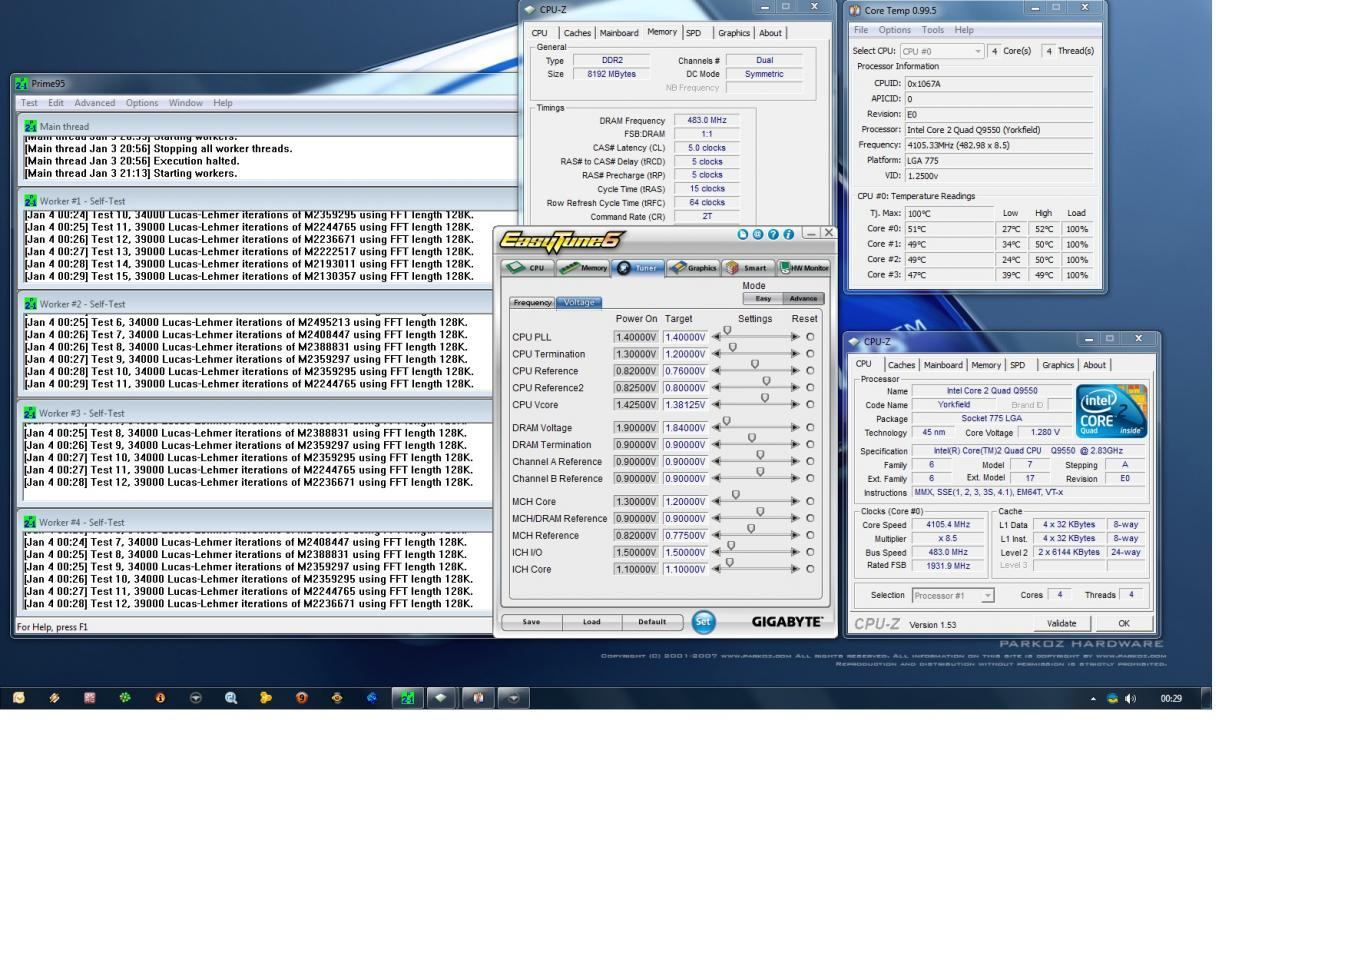Click the DRAM Voltage Target field 1.84000V

coord(685,428)
